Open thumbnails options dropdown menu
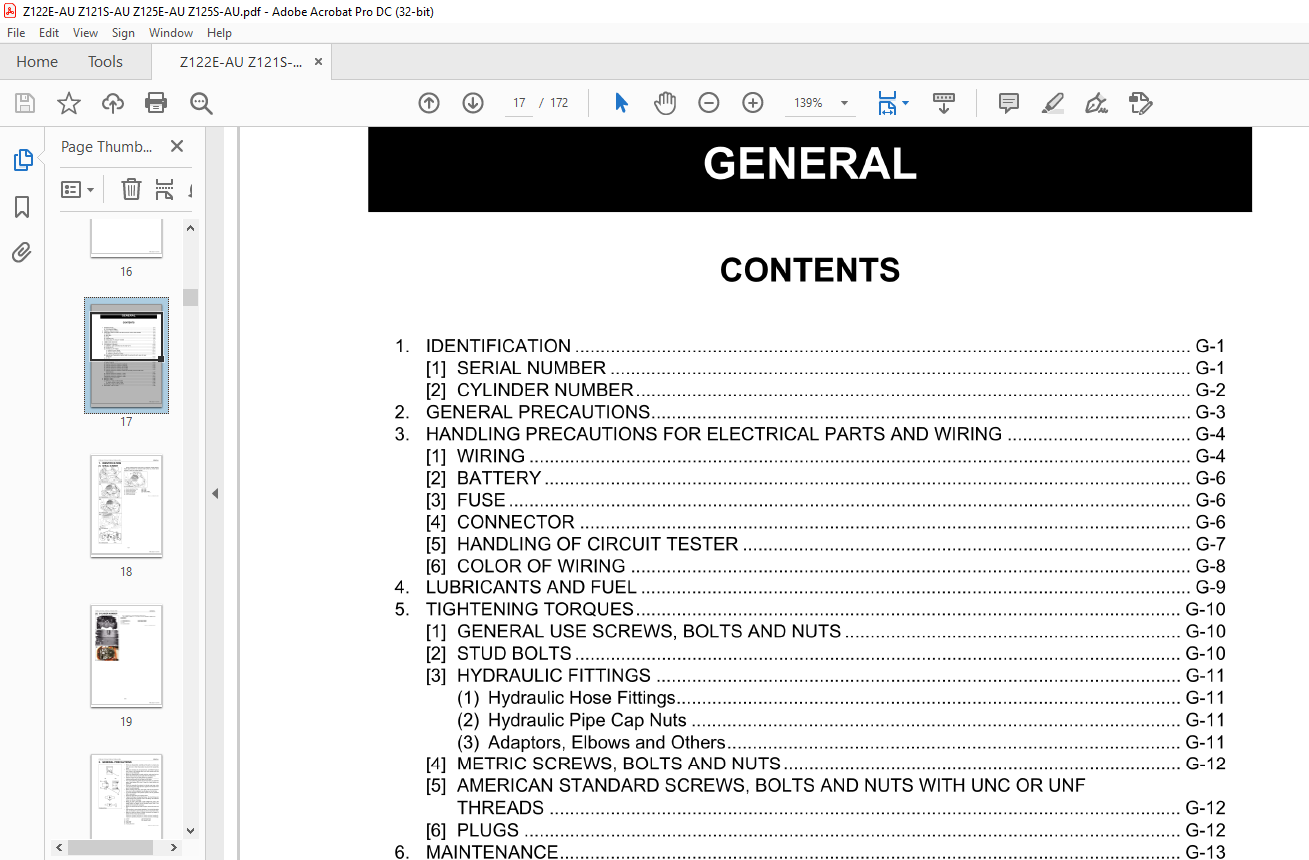Viewport: 1309px width, 860px height. pos(77,189)
